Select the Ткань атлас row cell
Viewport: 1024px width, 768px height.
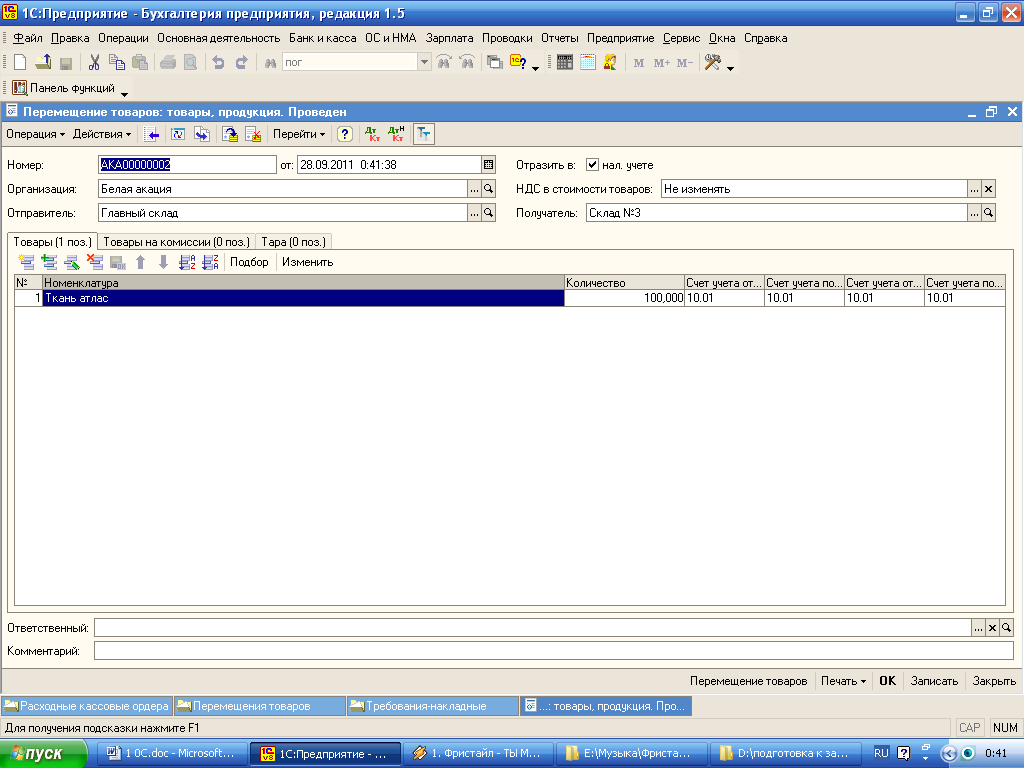[303, 298]
